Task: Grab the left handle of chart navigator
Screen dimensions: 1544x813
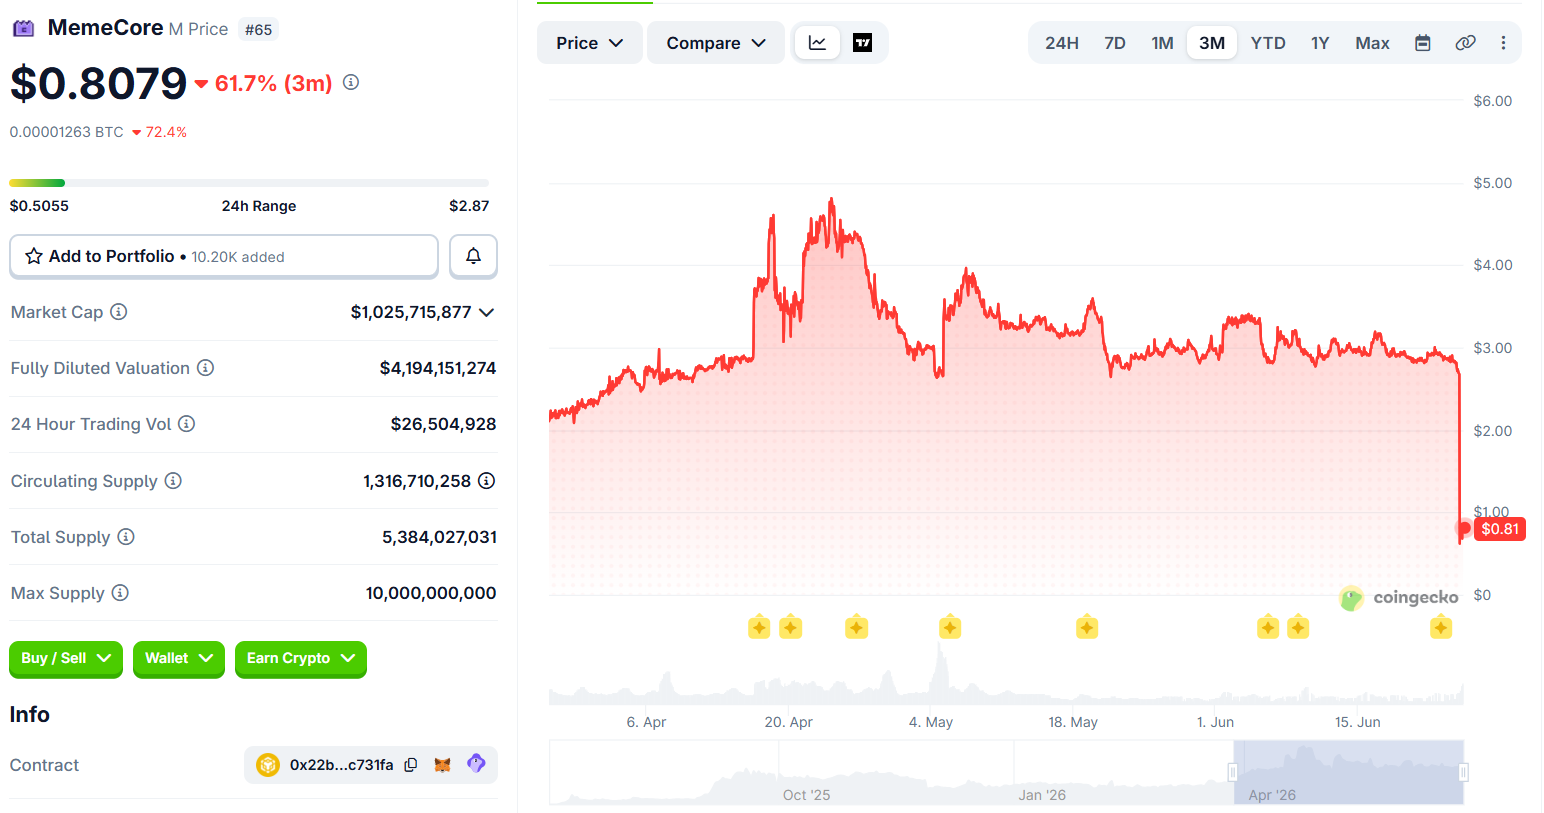Action: pyautogui.click(x=1233, y=772)
